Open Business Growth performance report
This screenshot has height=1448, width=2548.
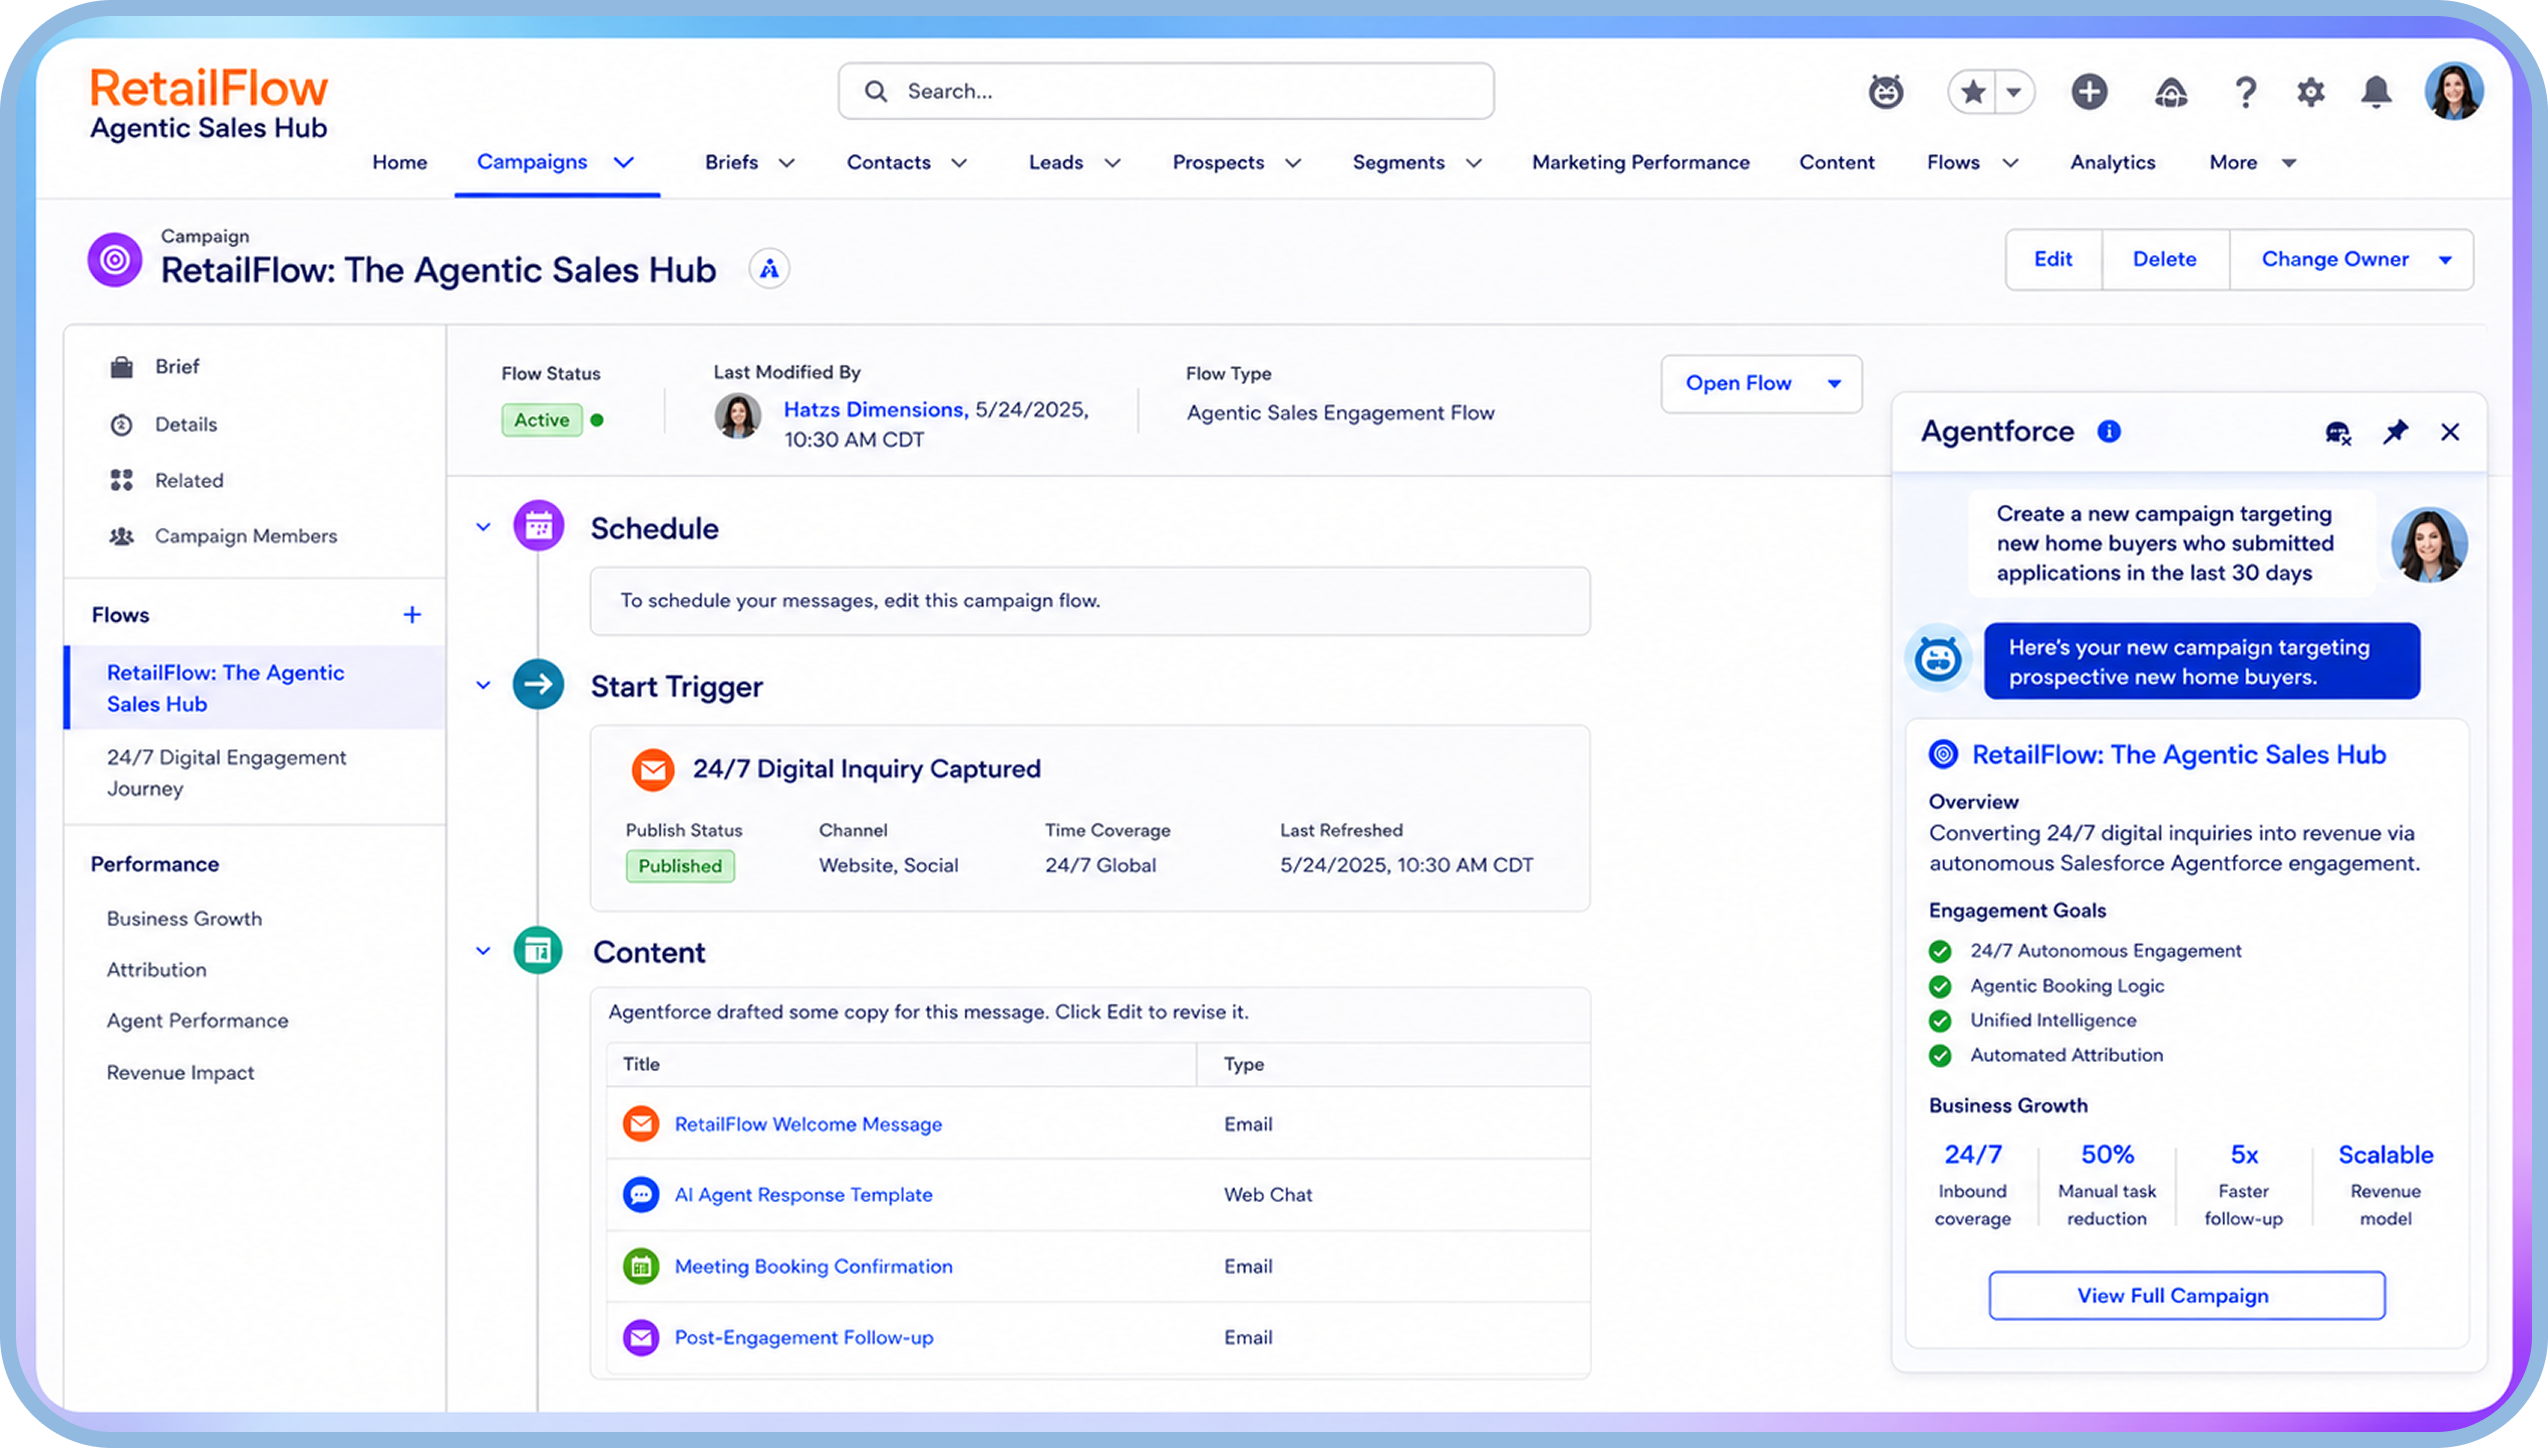pyautogui.click(x=184, y=918)
